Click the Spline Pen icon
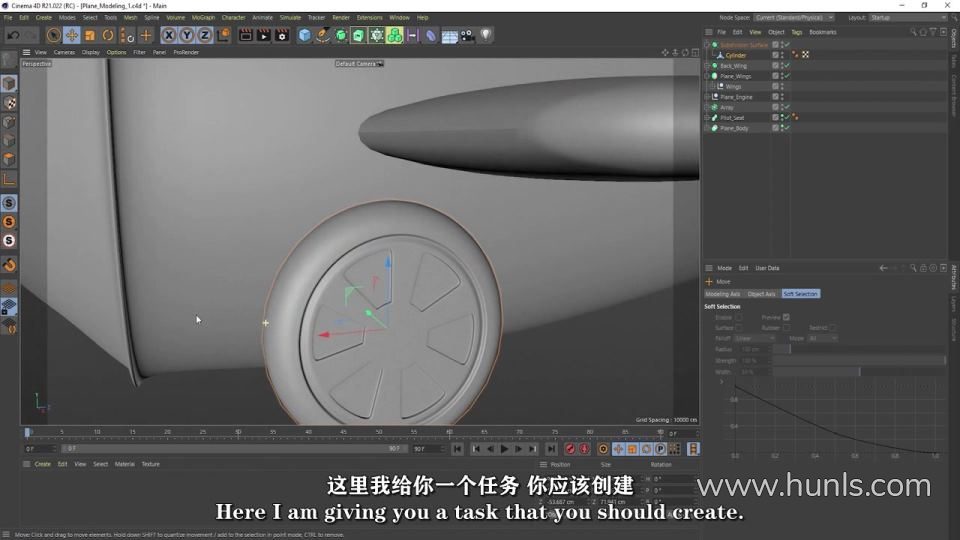 click(323, 36)
